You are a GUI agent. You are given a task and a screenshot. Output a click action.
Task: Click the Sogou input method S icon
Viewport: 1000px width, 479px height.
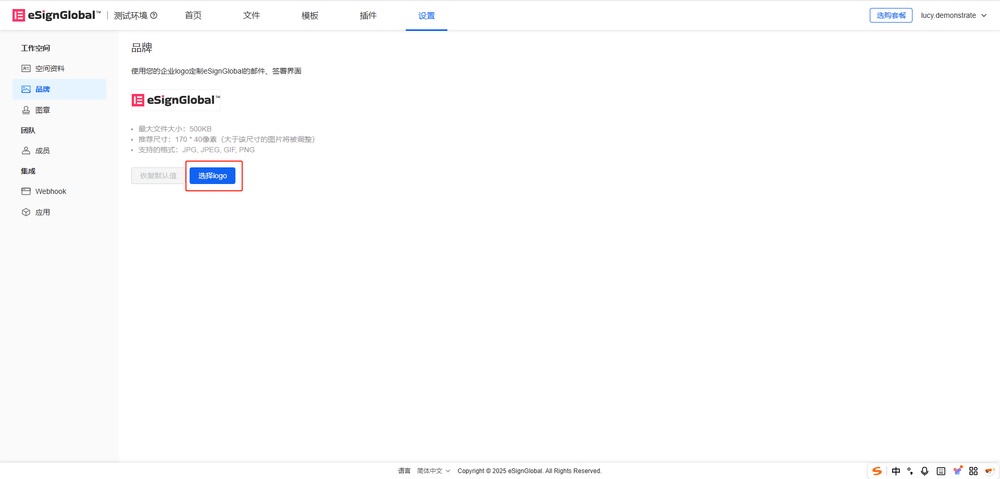(x=877, y=471)
